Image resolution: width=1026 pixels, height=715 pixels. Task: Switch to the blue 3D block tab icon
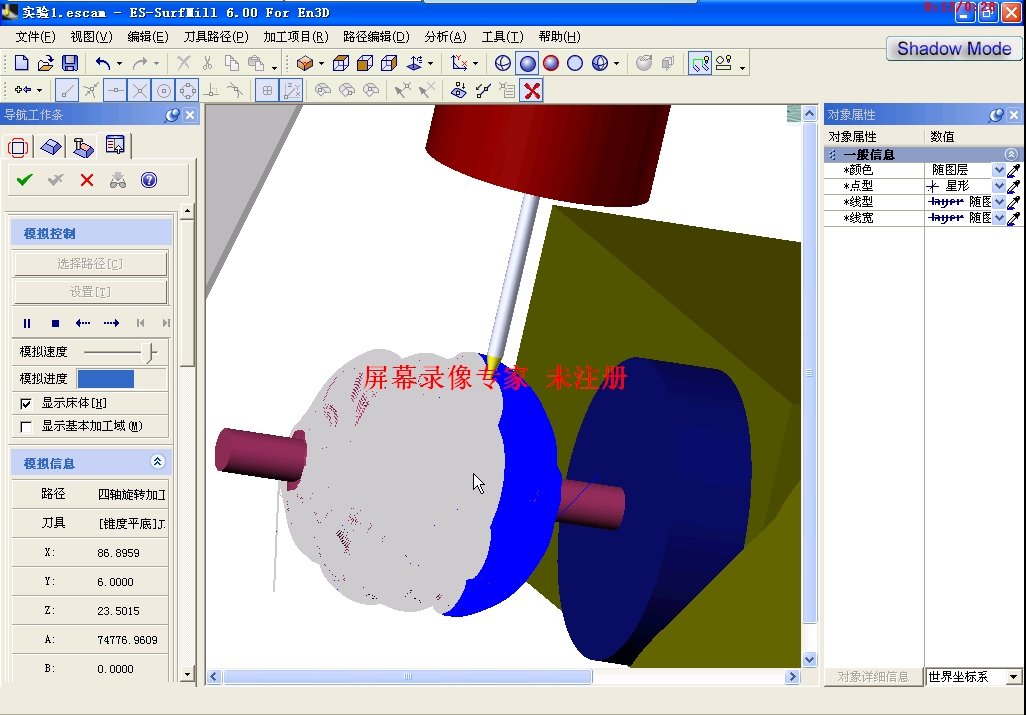[51, 147]
